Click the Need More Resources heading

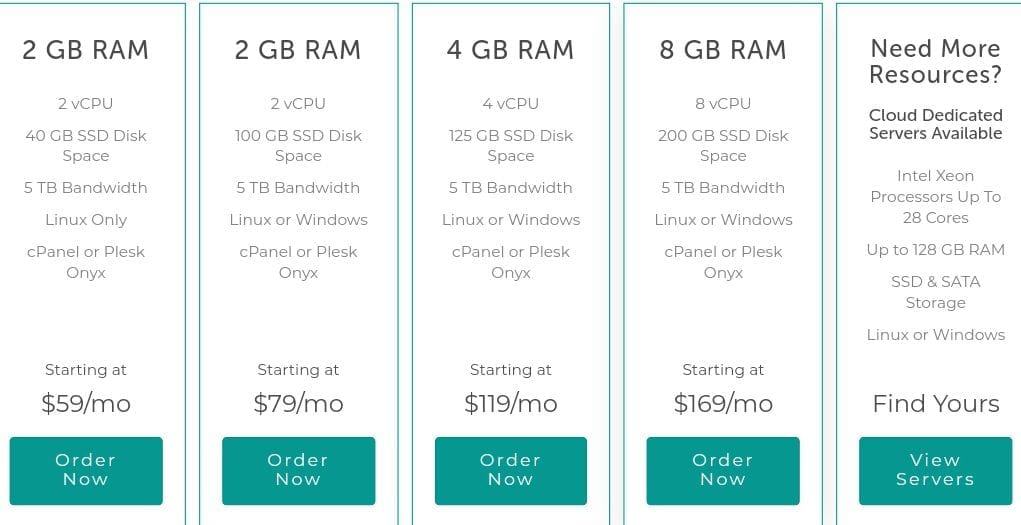click(x=935, y=61)
